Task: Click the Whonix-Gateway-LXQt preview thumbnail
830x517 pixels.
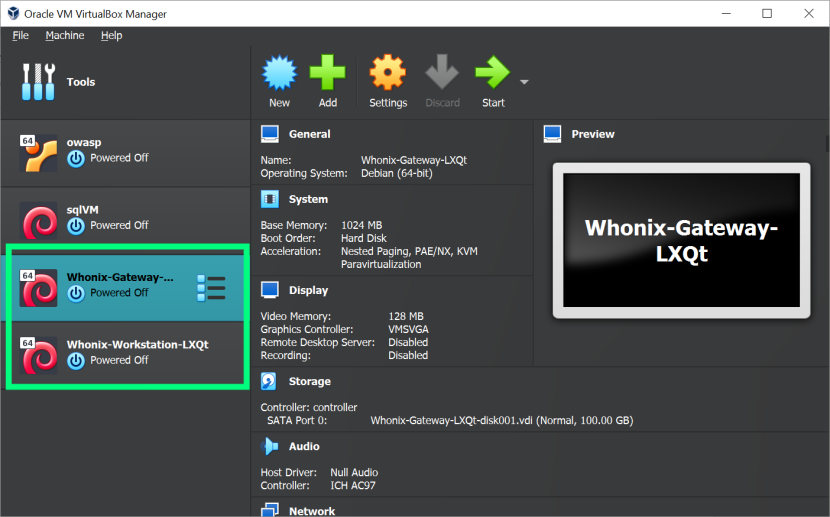Action: [681, 240]
